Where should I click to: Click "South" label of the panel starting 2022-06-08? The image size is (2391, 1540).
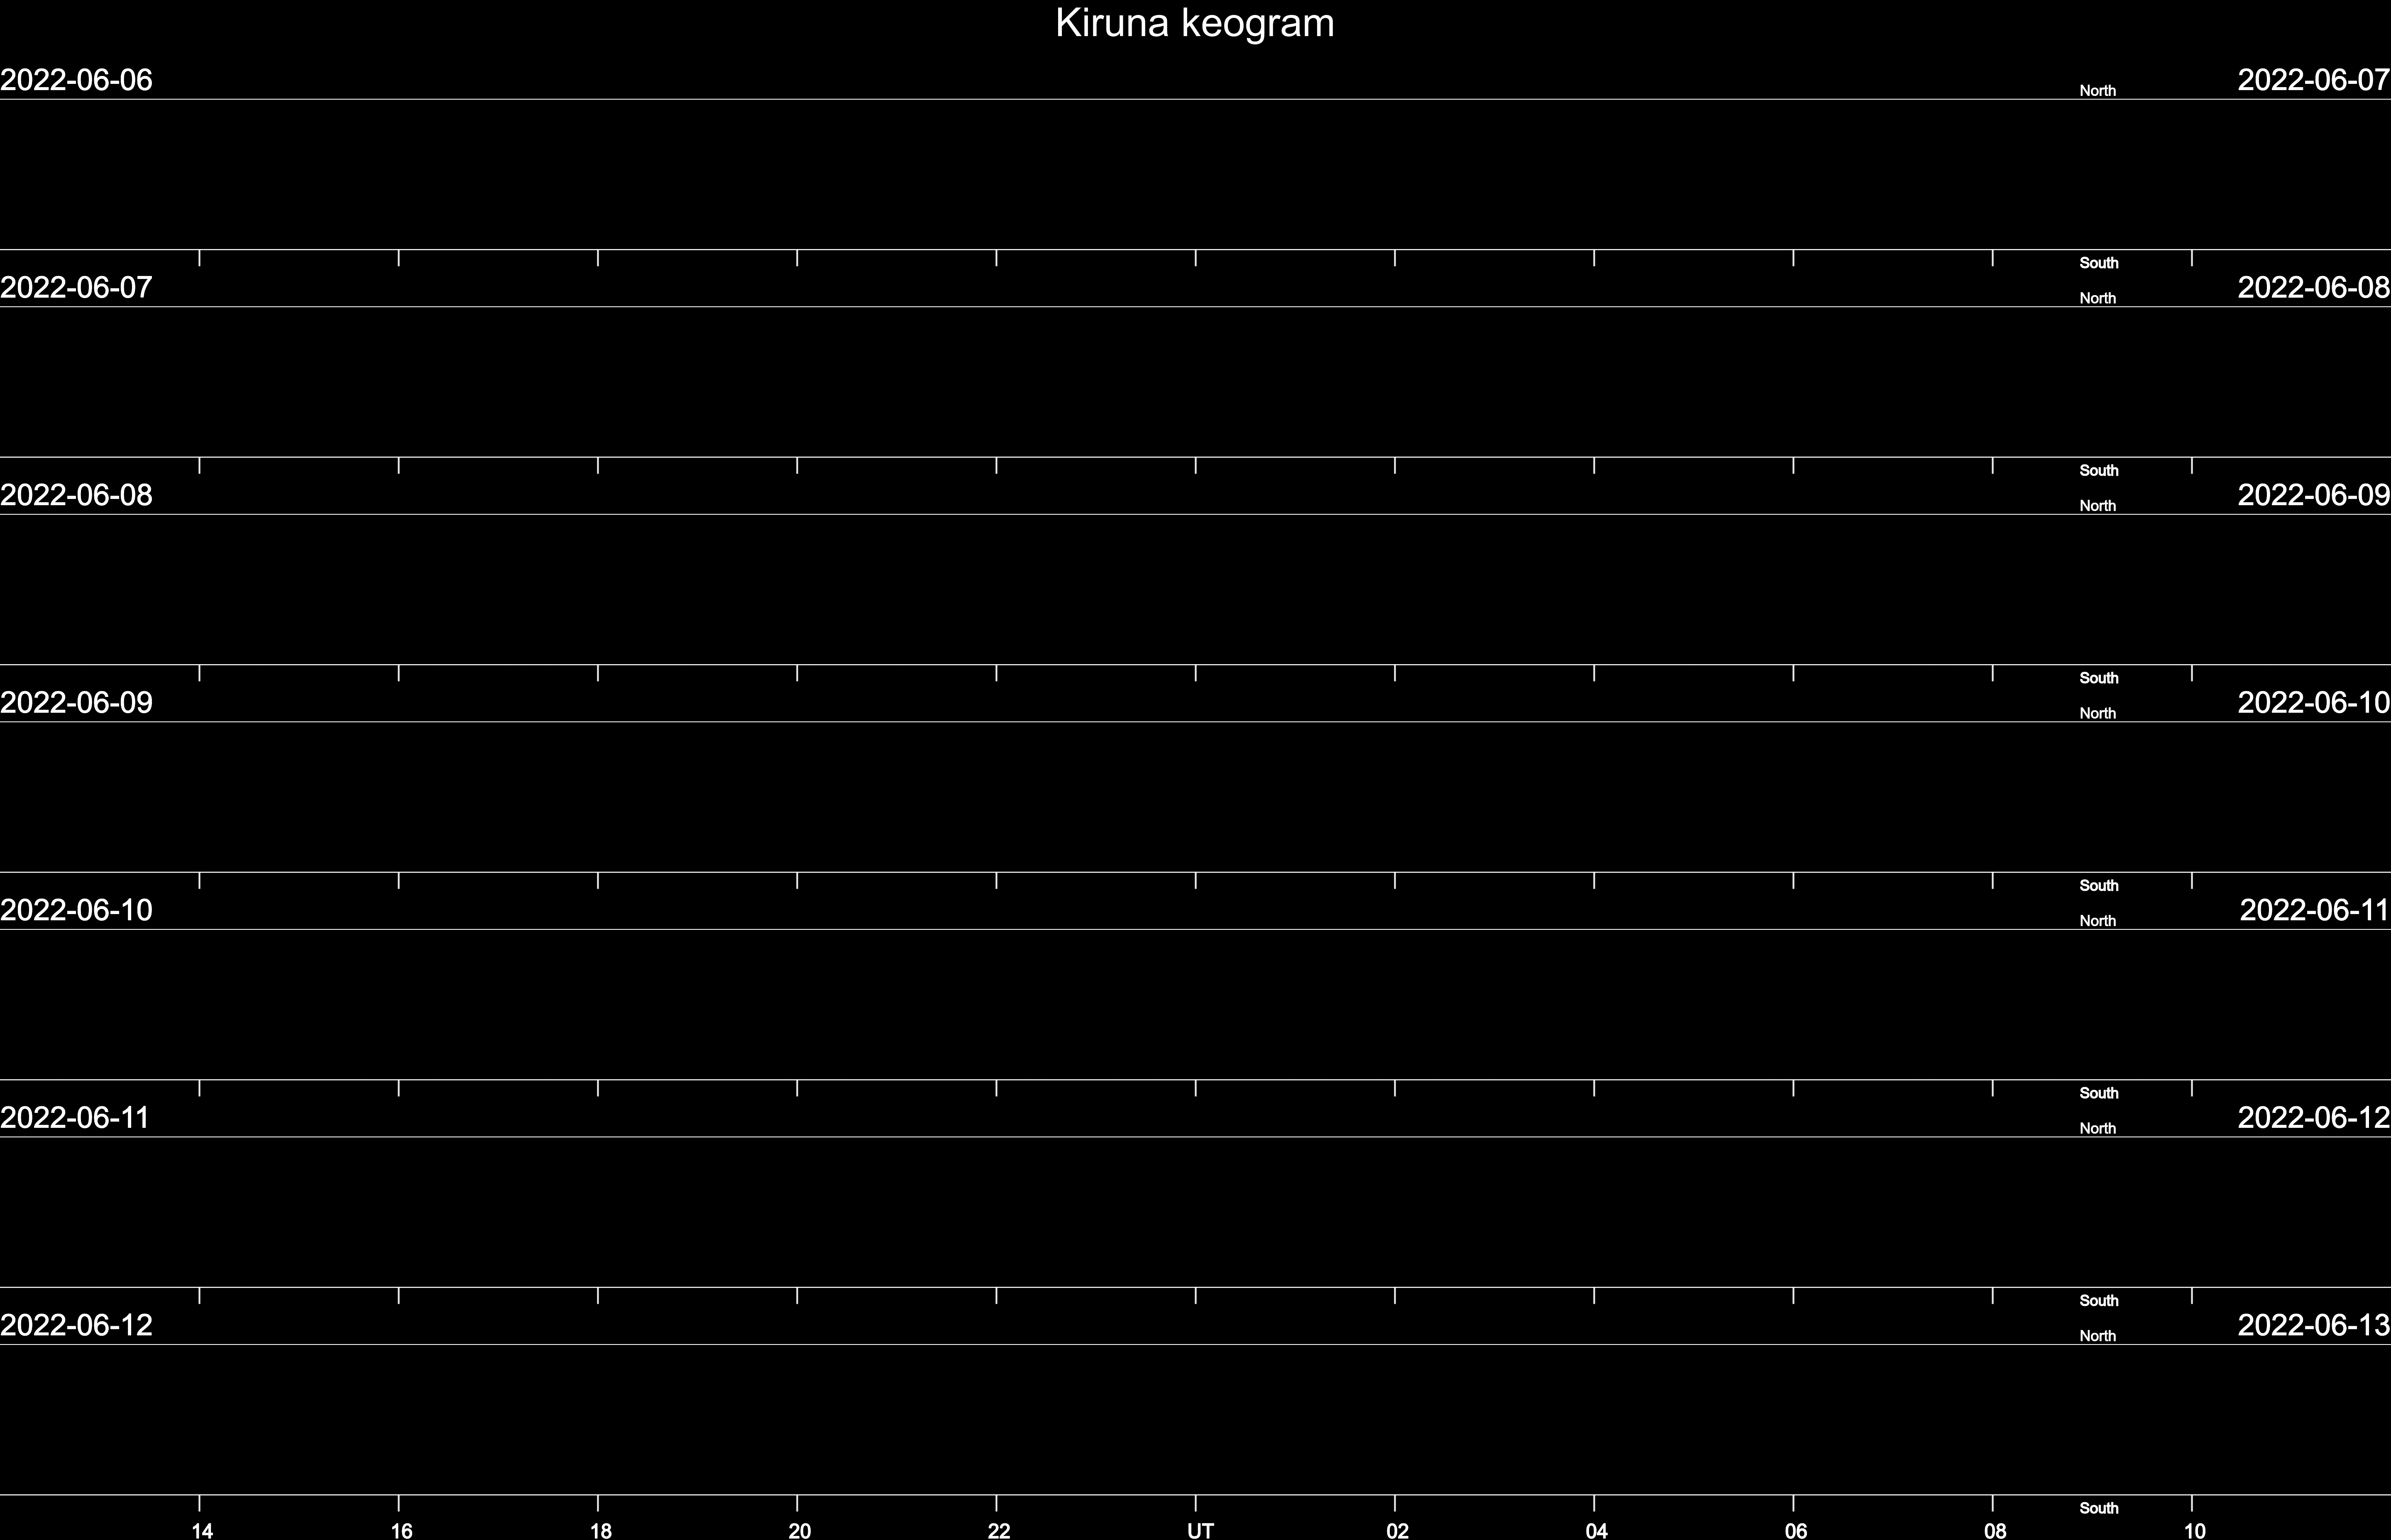[2099, 678]
